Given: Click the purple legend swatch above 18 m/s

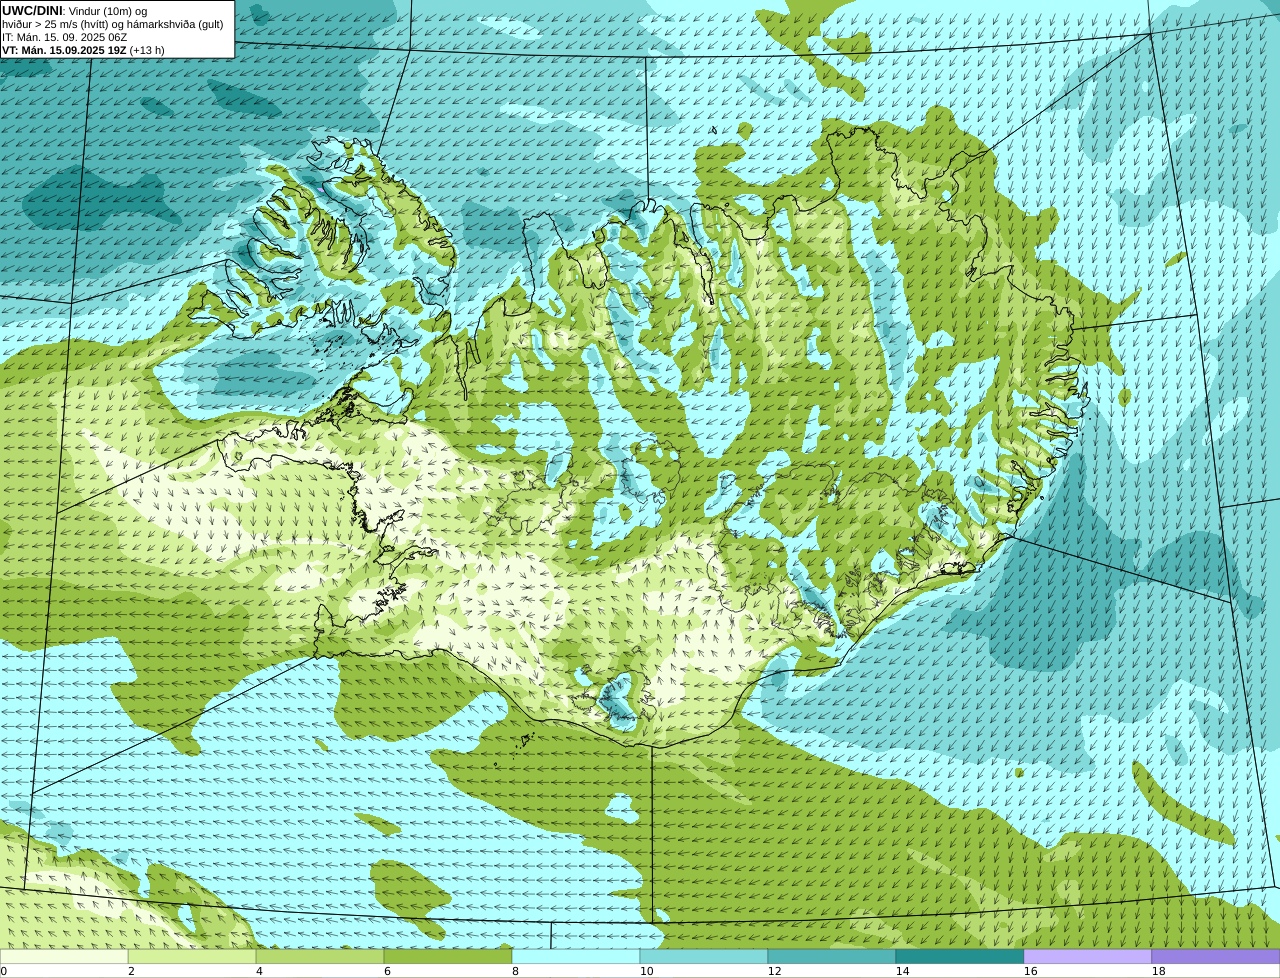Looking at the screenshot, I should pyautogui.click(x=1216, y=956).
